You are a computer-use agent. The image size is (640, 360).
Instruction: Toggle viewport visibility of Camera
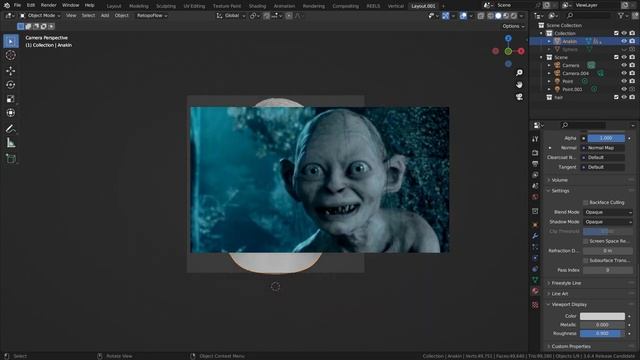point(624,65)
